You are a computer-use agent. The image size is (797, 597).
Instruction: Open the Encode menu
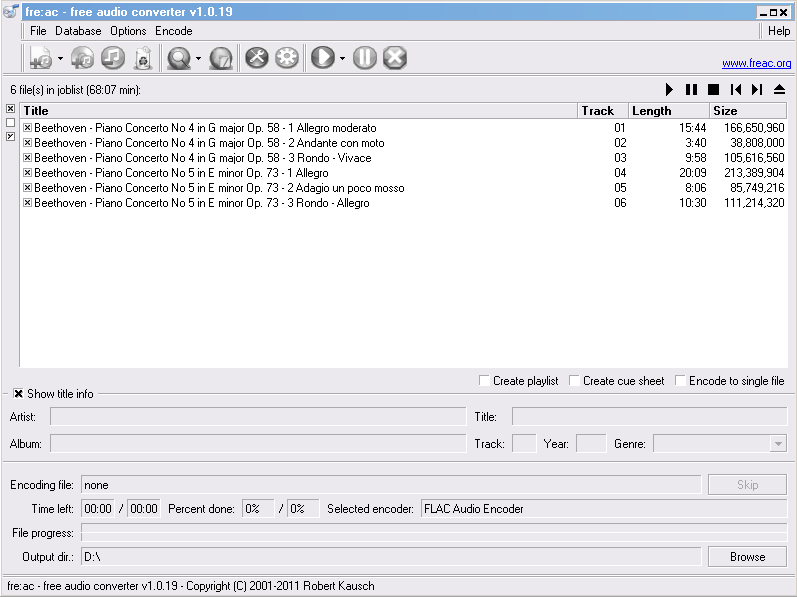[174, 31]
